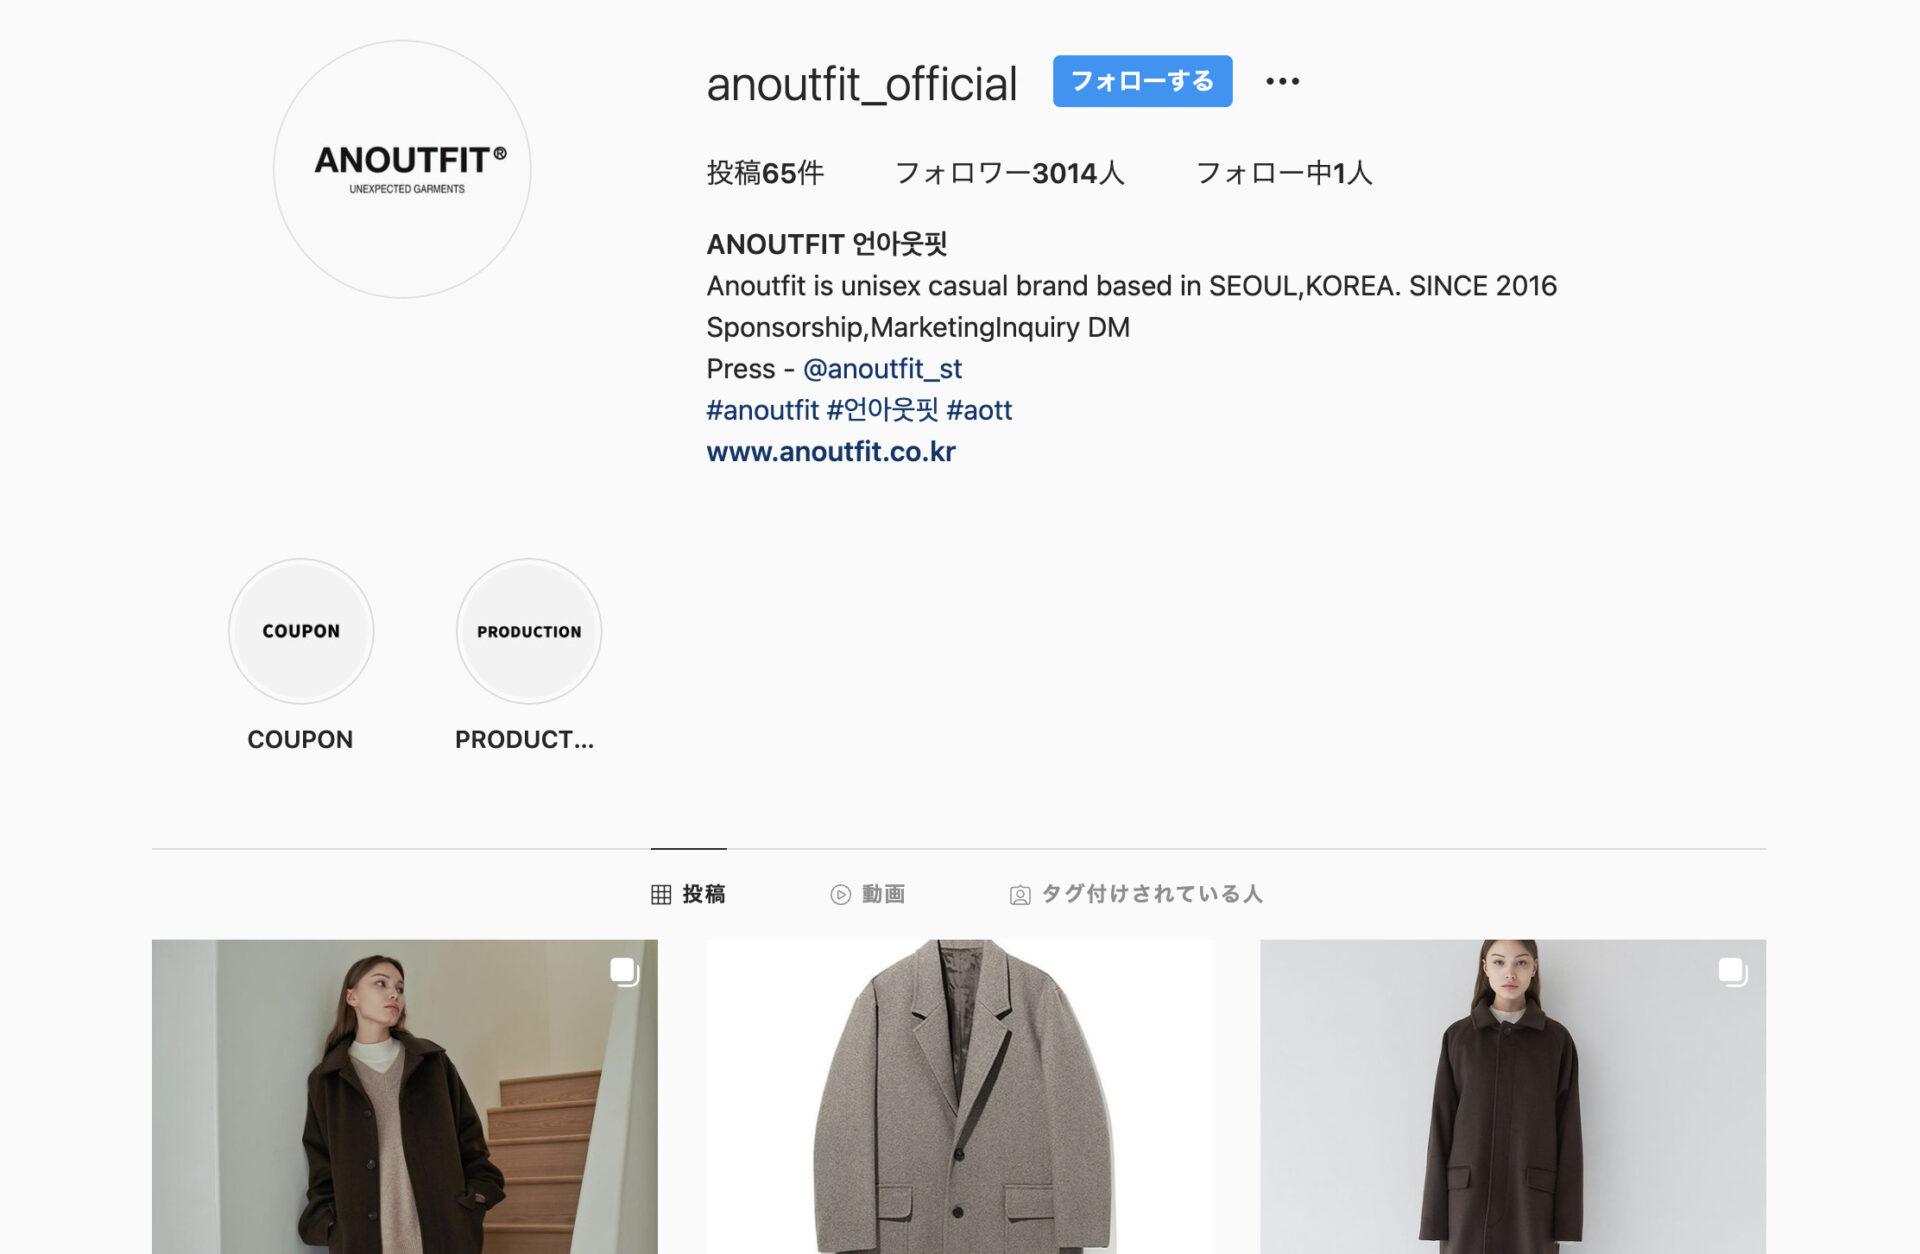View the フォロワー3014人 followers list
The height and width of the screenshot is (1254, 1920).
pos(1010,173)
